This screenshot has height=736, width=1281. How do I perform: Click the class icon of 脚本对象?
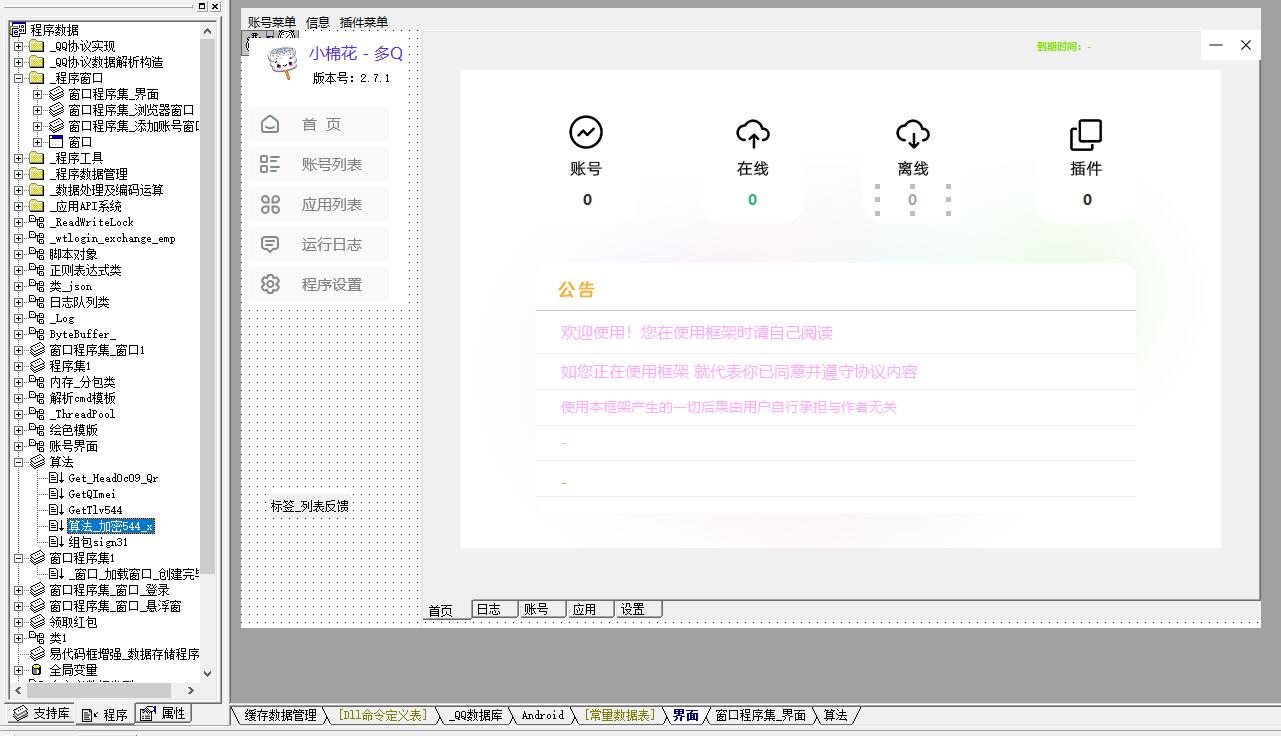point(37,254)
